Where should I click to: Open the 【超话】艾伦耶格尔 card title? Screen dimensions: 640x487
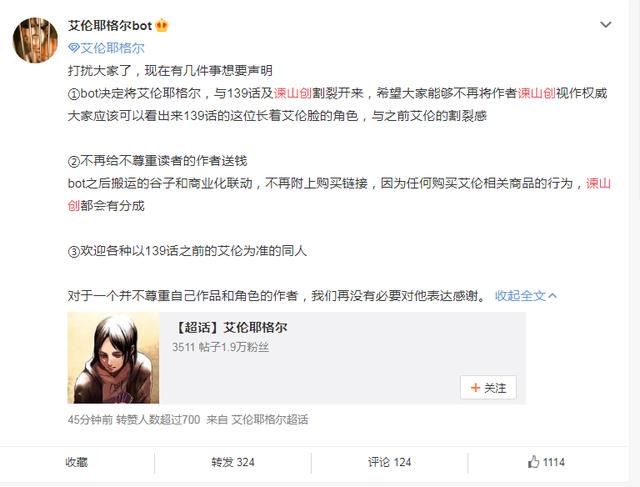click(231, 327)
